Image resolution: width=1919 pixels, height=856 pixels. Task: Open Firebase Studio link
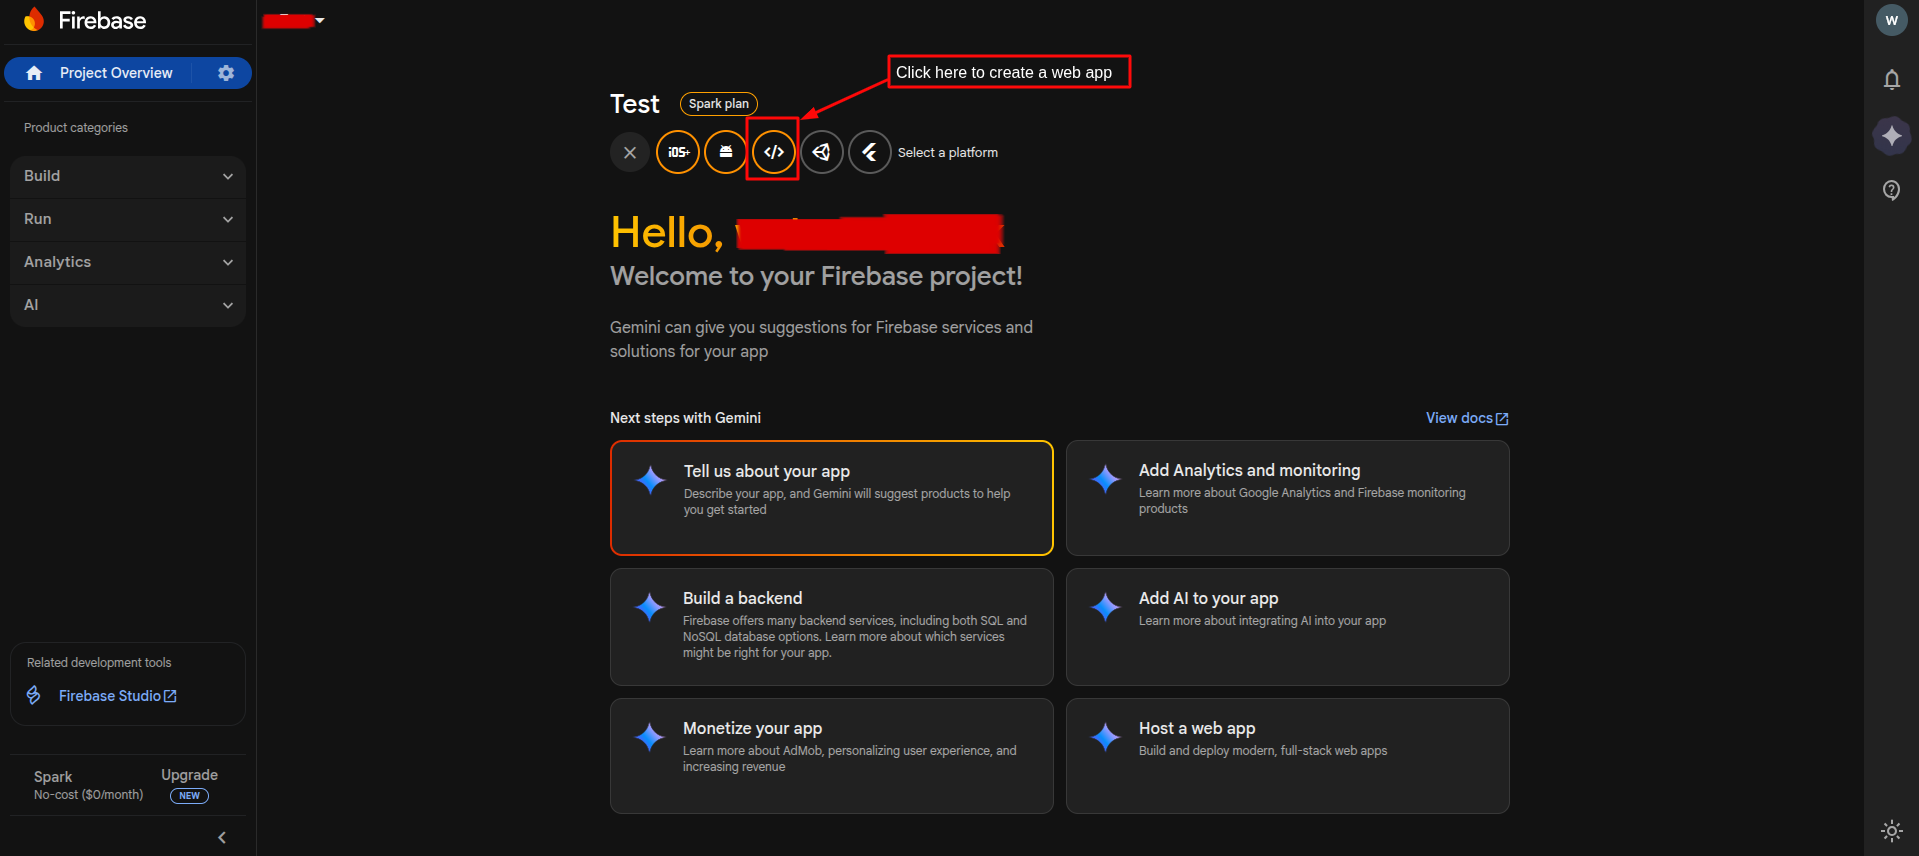tap(117, 696)
